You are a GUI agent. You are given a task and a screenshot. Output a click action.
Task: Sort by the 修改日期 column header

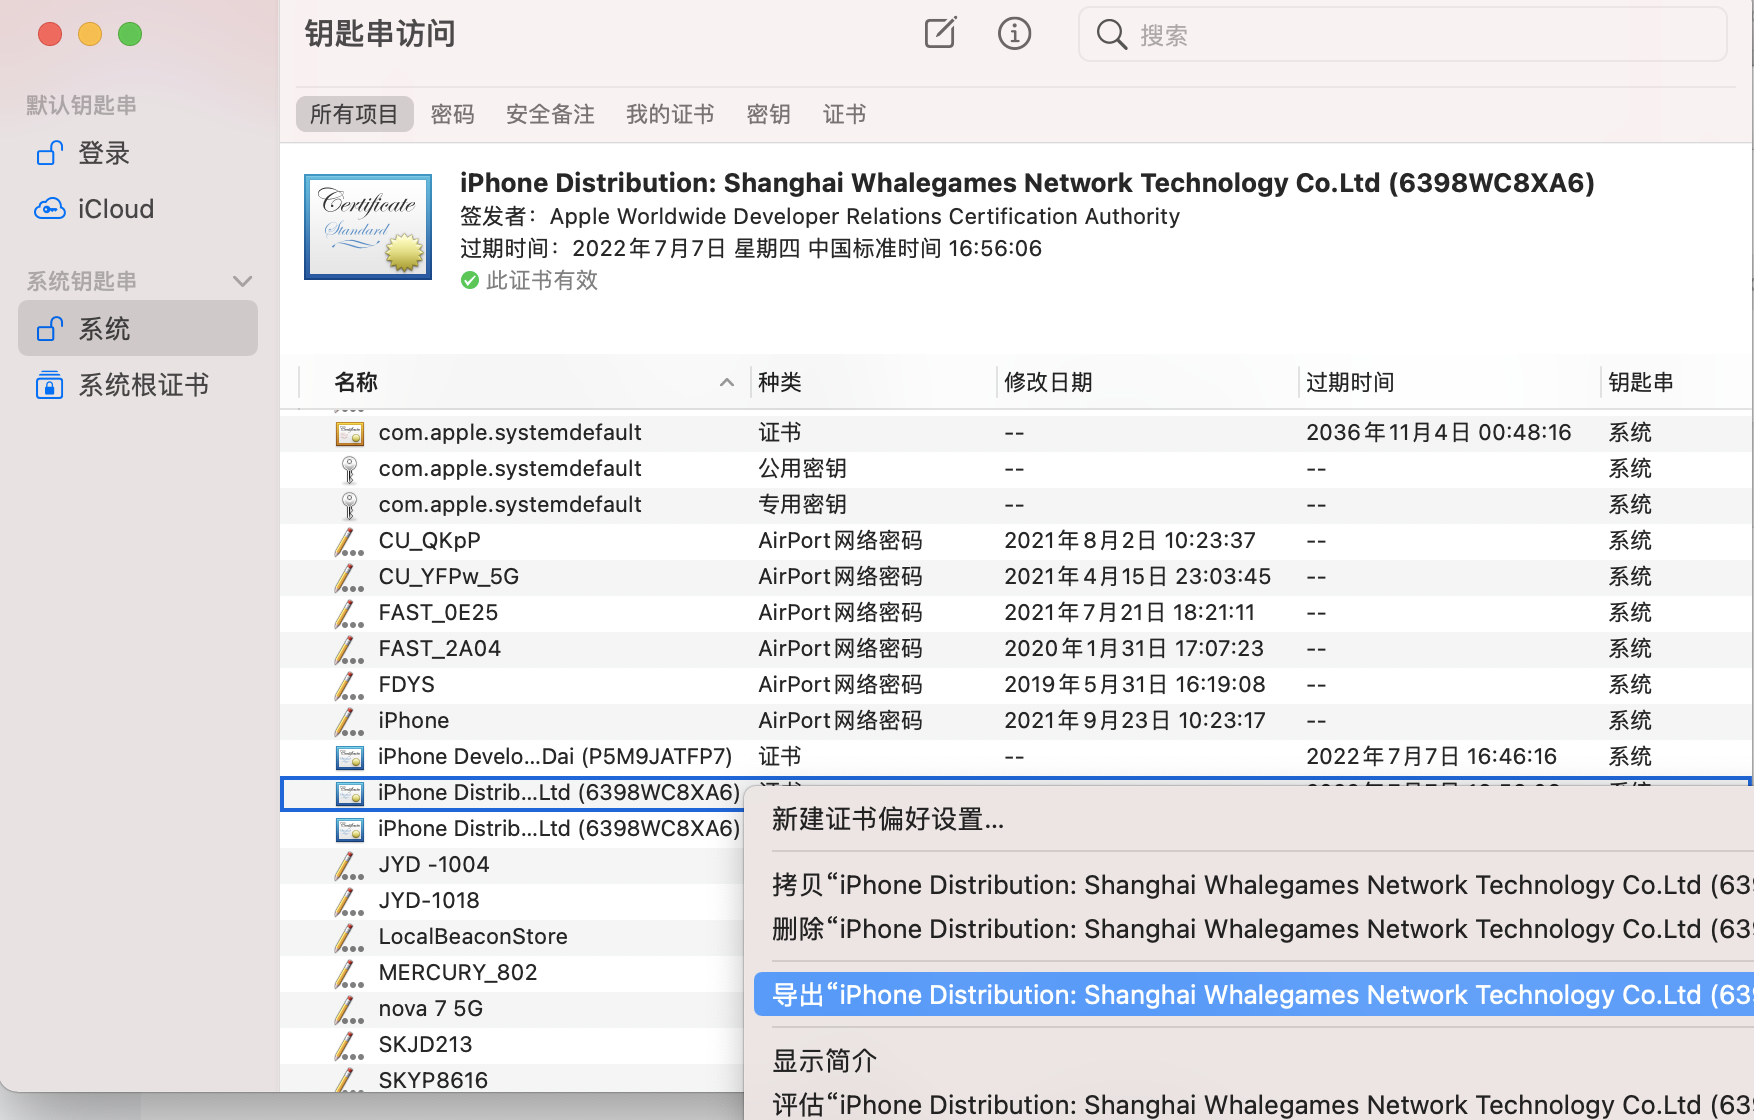[1048, 382]
